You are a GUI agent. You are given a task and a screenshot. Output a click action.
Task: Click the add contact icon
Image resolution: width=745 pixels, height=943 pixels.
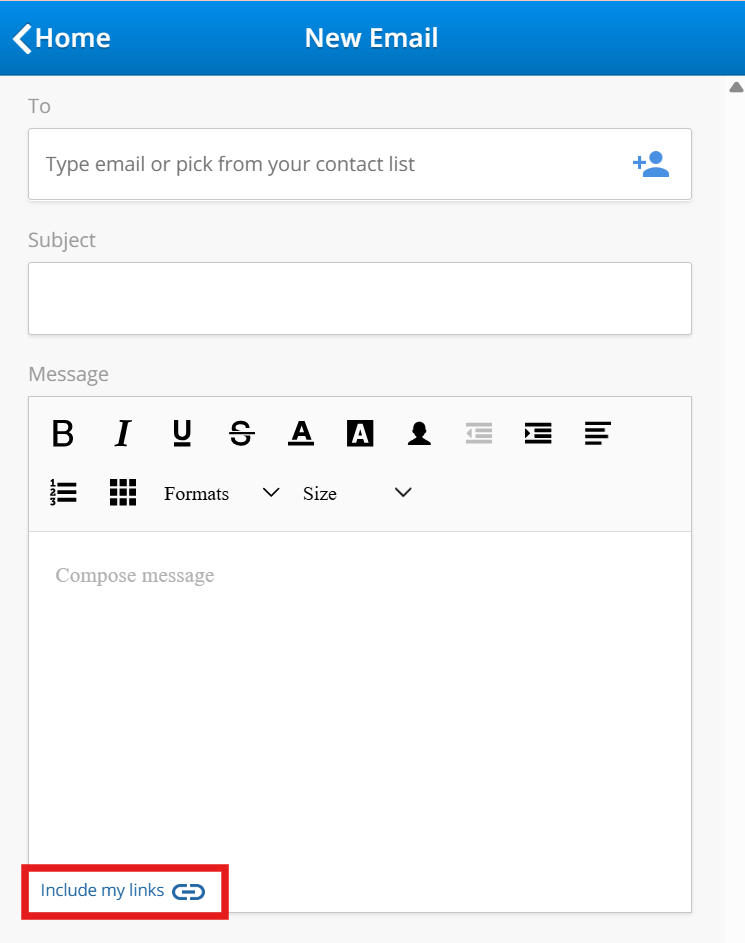(x=651, y=164)
